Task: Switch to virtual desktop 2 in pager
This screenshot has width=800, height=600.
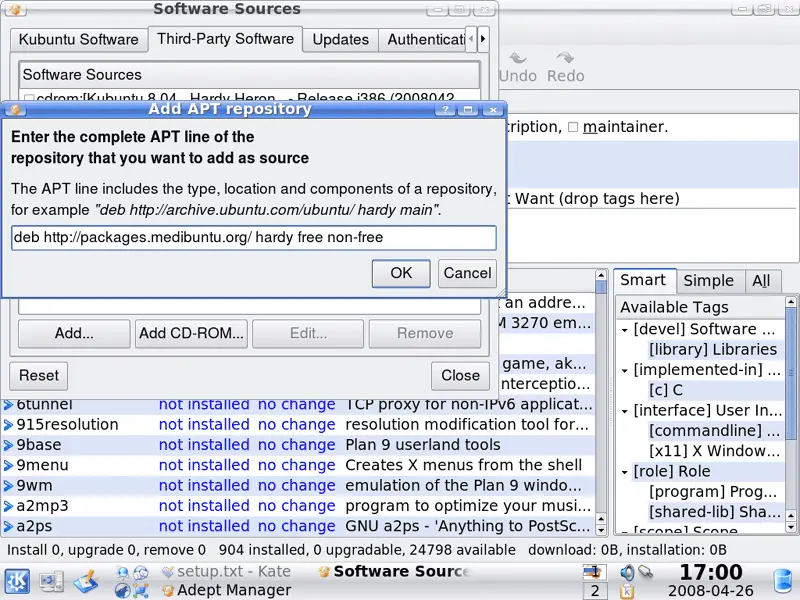Action: pyautogui.click(x=594, y=591)
